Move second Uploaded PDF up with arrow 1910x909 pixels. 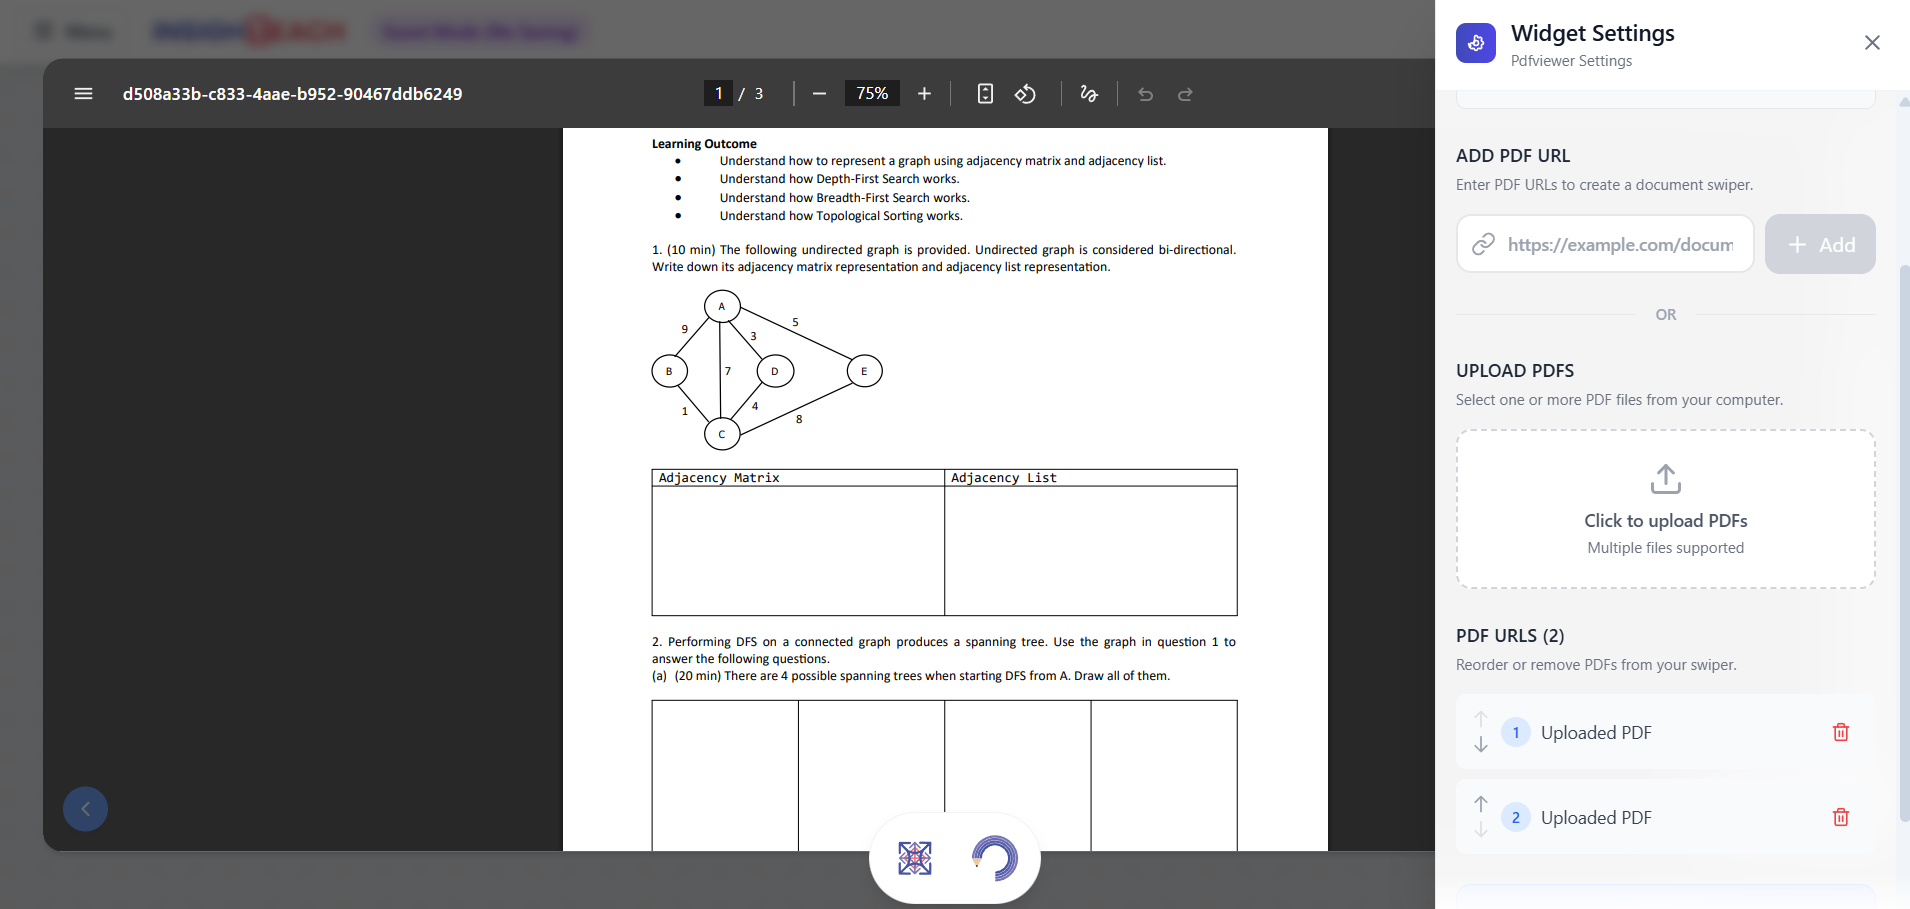click(1481, 804)
